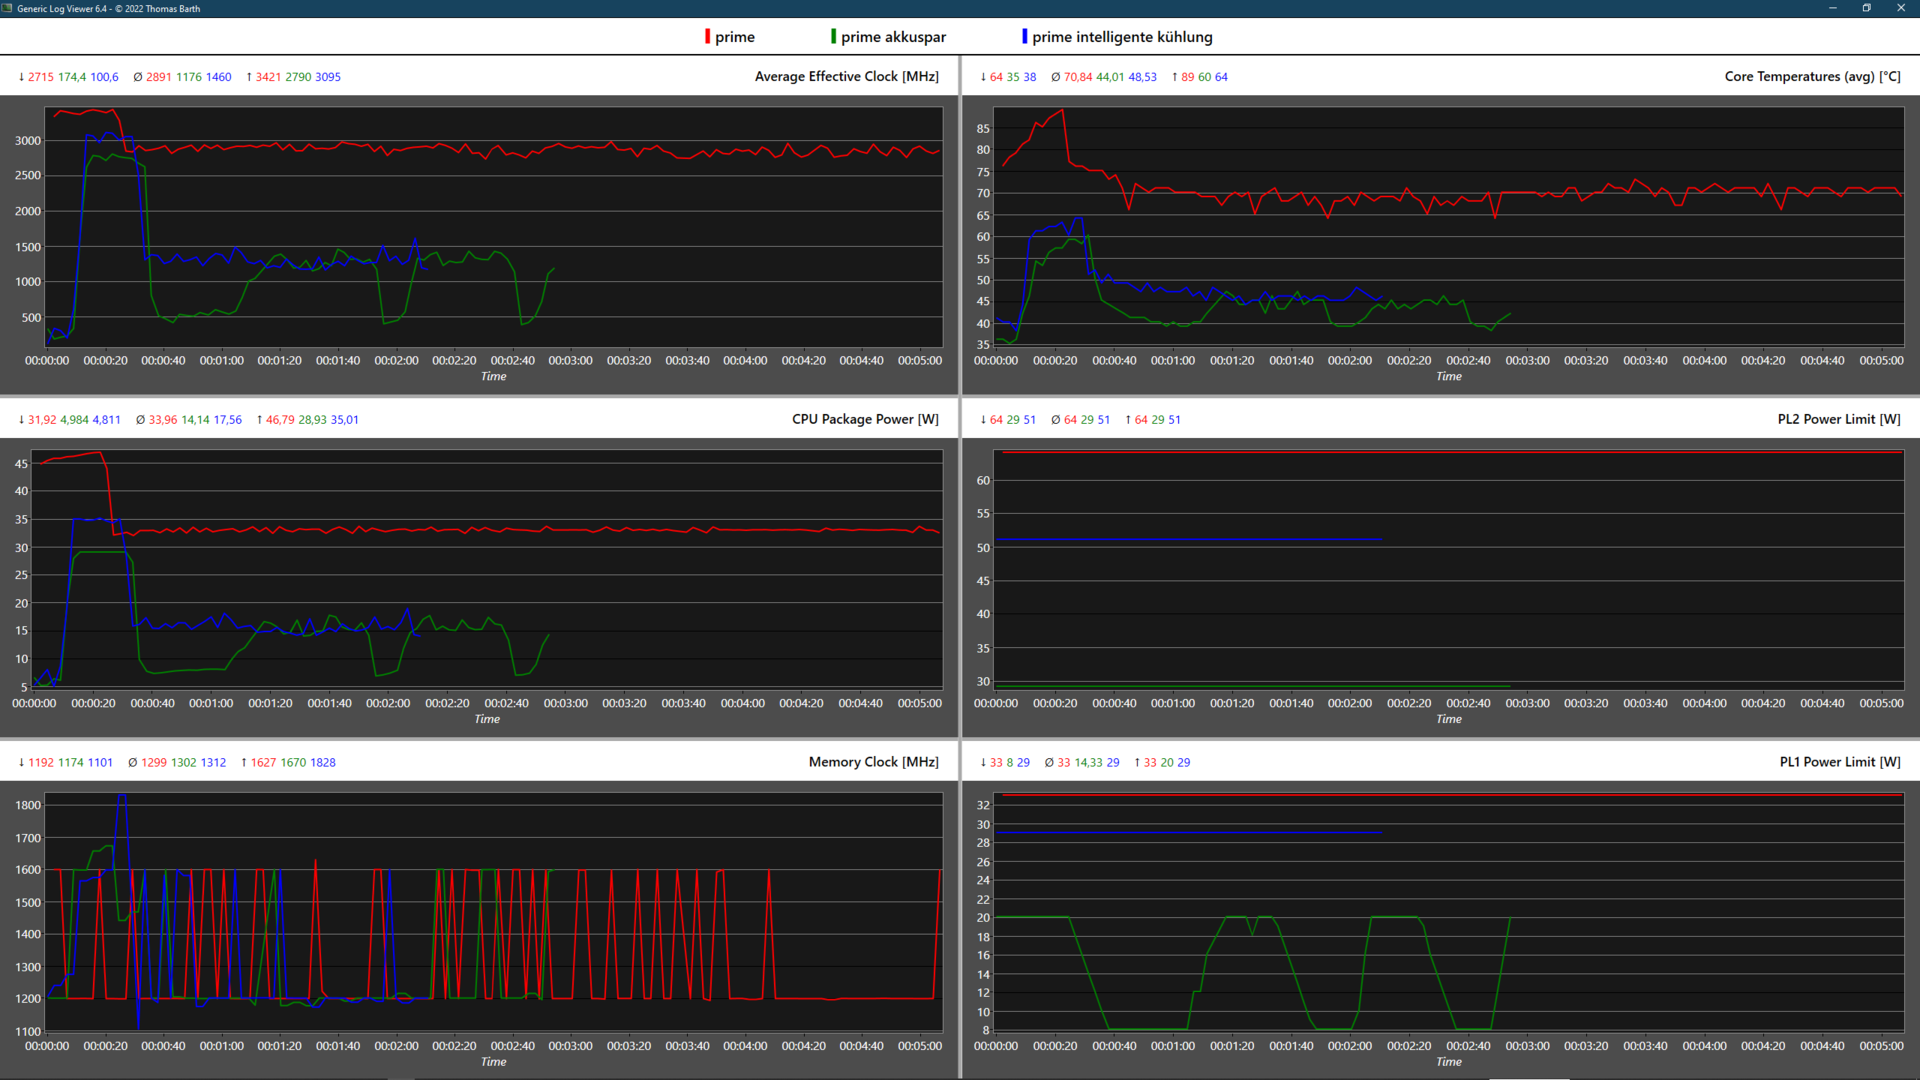Restore down the window
The image size is (1920, 1080).
(x=1866, y=8)
